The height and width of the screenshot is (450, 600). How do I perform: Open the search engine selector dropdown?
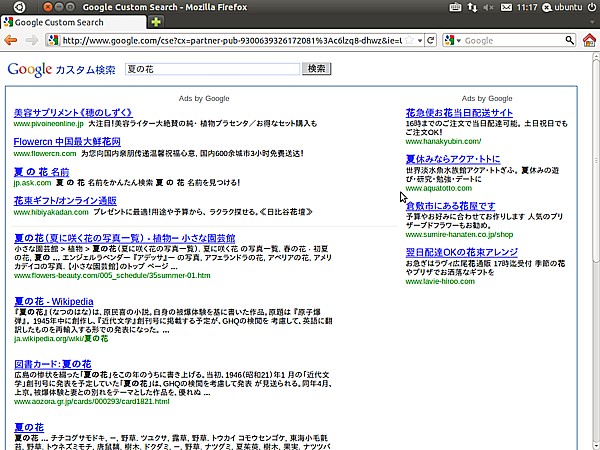pos(458,40)
